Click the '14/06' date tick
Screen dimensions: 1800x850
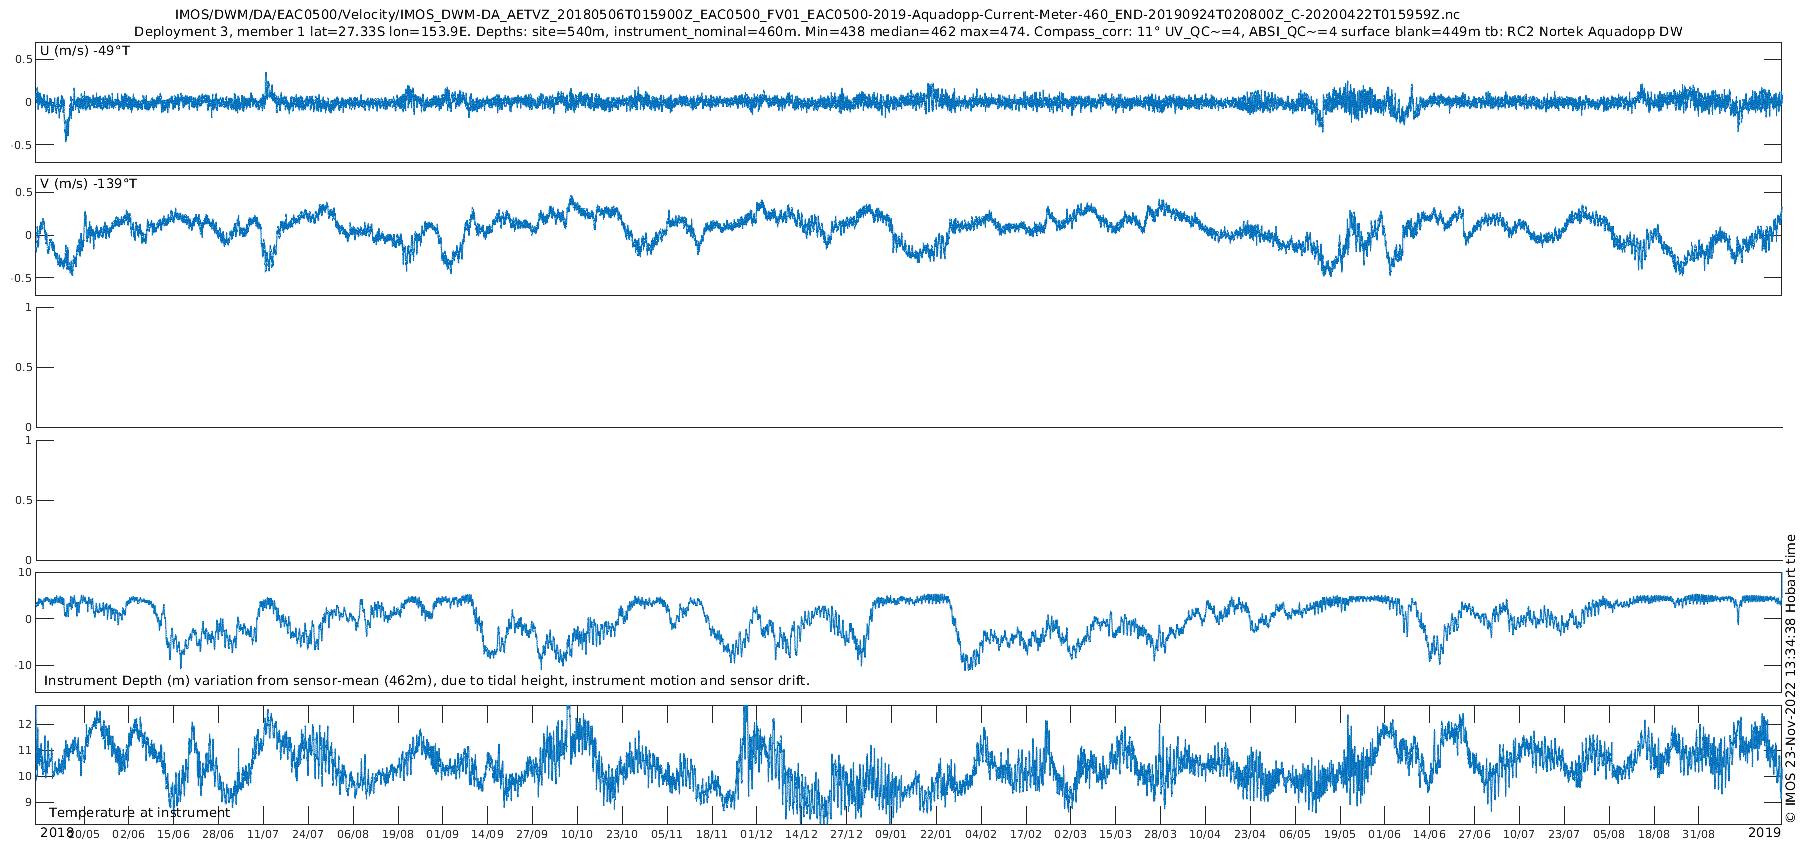coord(1430,835)
